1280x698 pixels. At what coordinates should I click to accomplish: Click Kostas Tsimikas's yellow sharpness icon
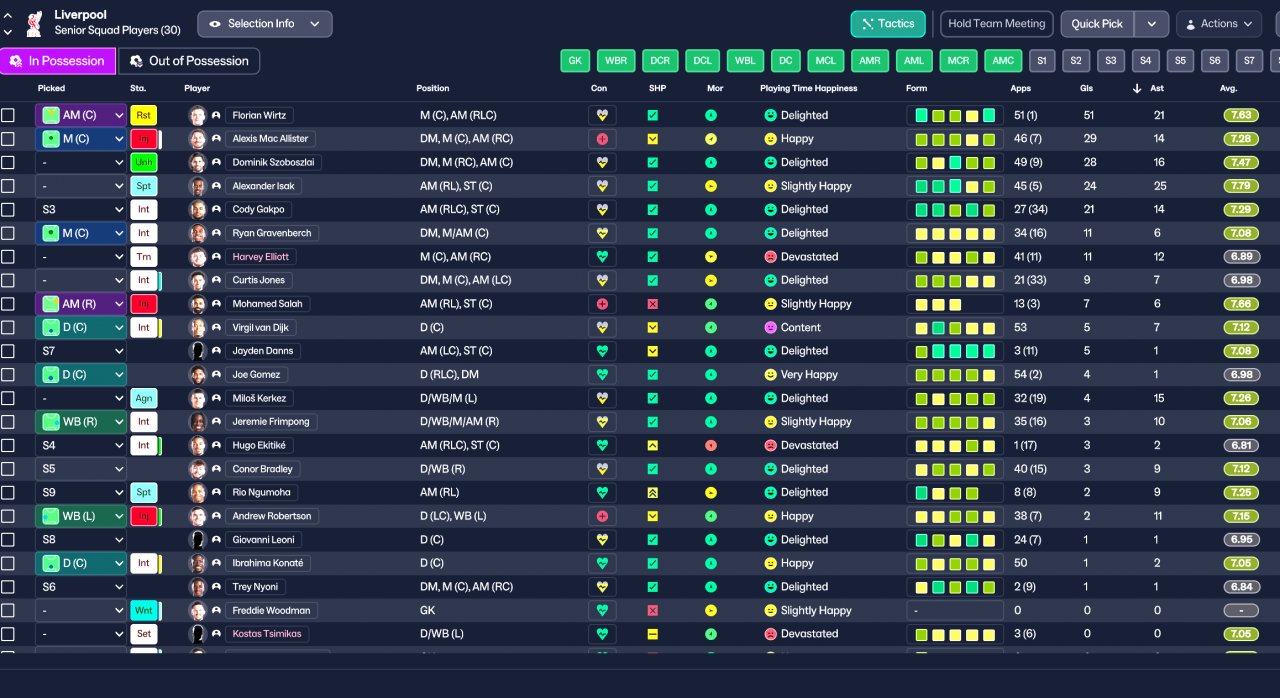pyautogui.click(x=653, y=634)
